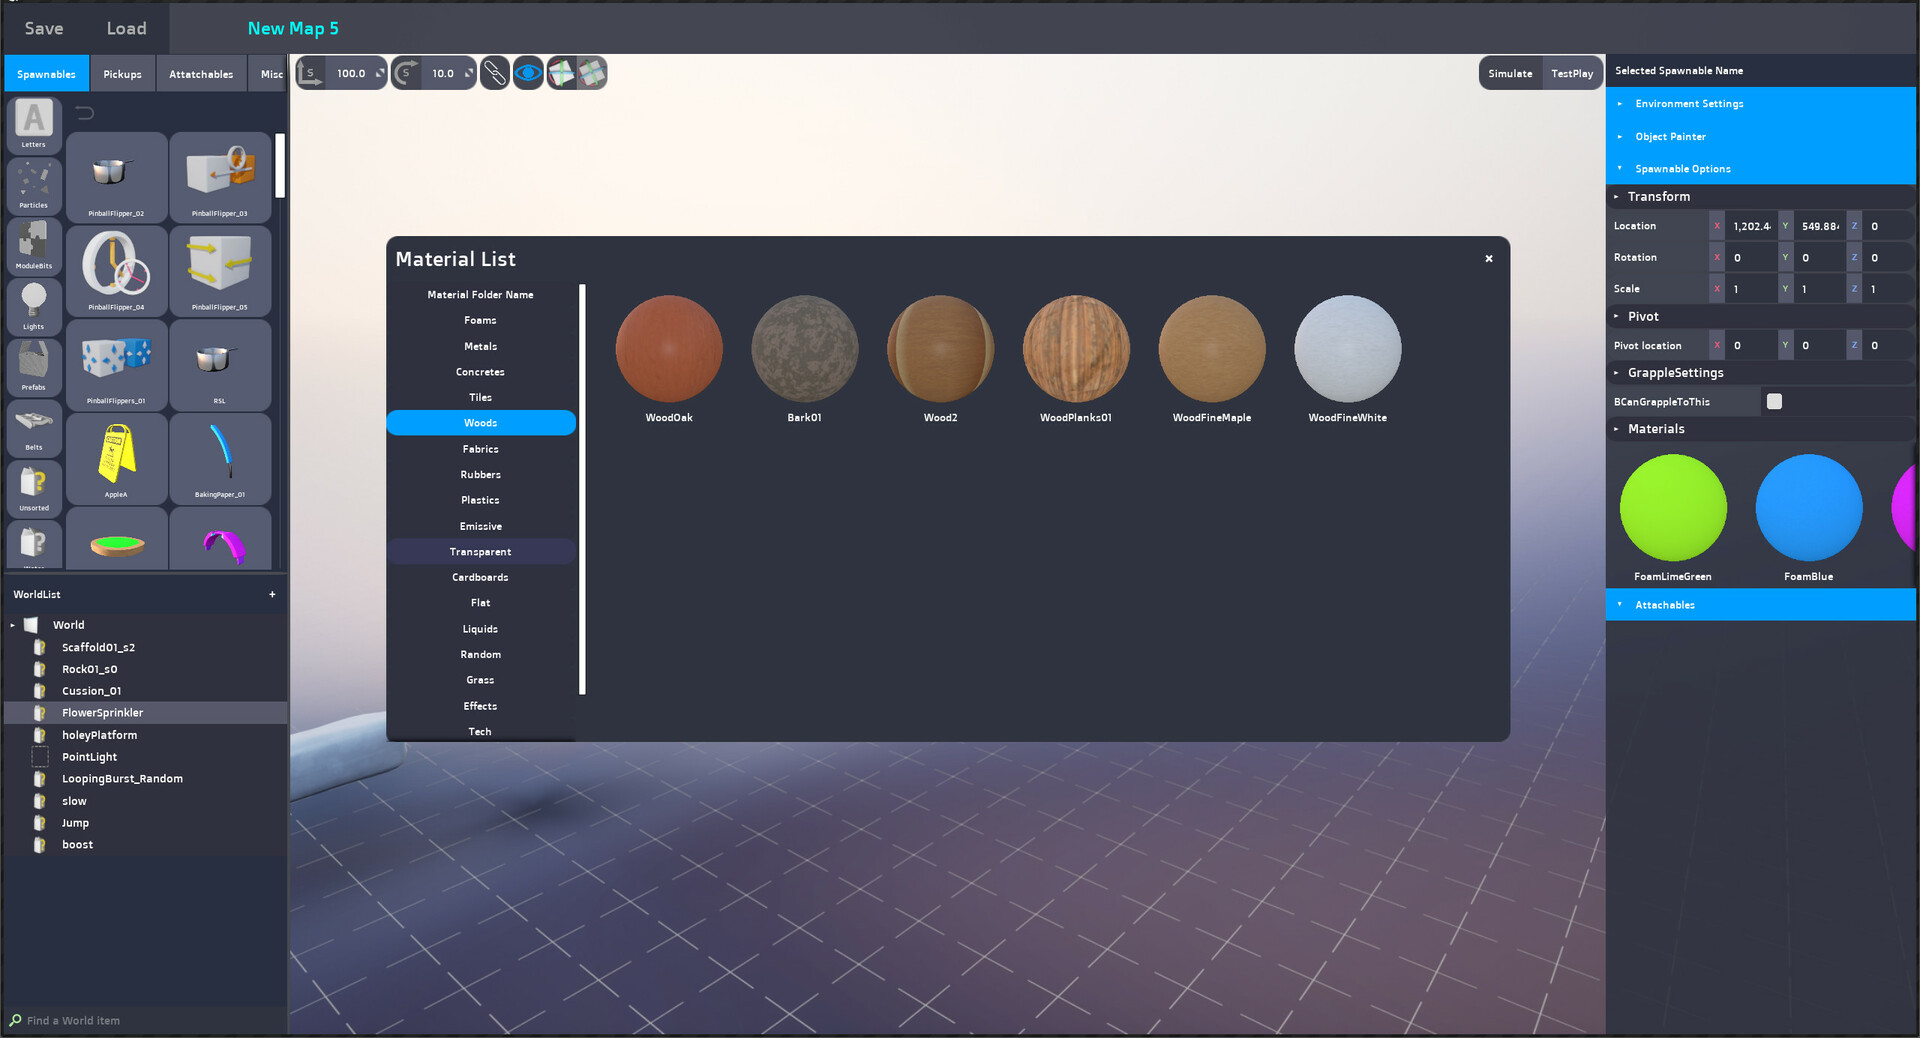This screenshot has height=1038, width=1920.
Task: Click the plus icon in WorldList header
Action: pos(272,594)
